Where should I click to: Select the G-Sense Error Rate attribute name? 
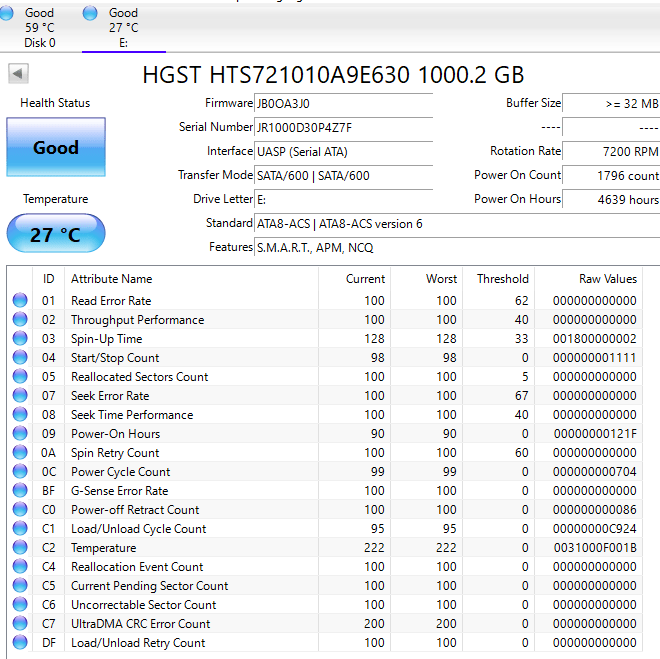tap(120, 491)
